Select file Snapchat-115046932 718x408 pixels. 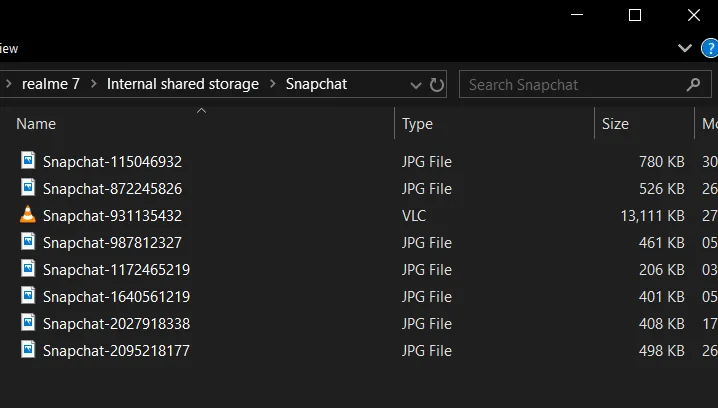tap(112, 162)
